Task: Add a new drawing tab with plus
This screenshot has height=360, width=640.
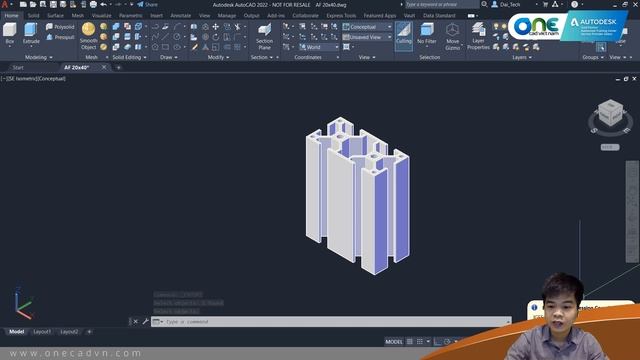Action: pyautogui.click(x=118, y=67)
